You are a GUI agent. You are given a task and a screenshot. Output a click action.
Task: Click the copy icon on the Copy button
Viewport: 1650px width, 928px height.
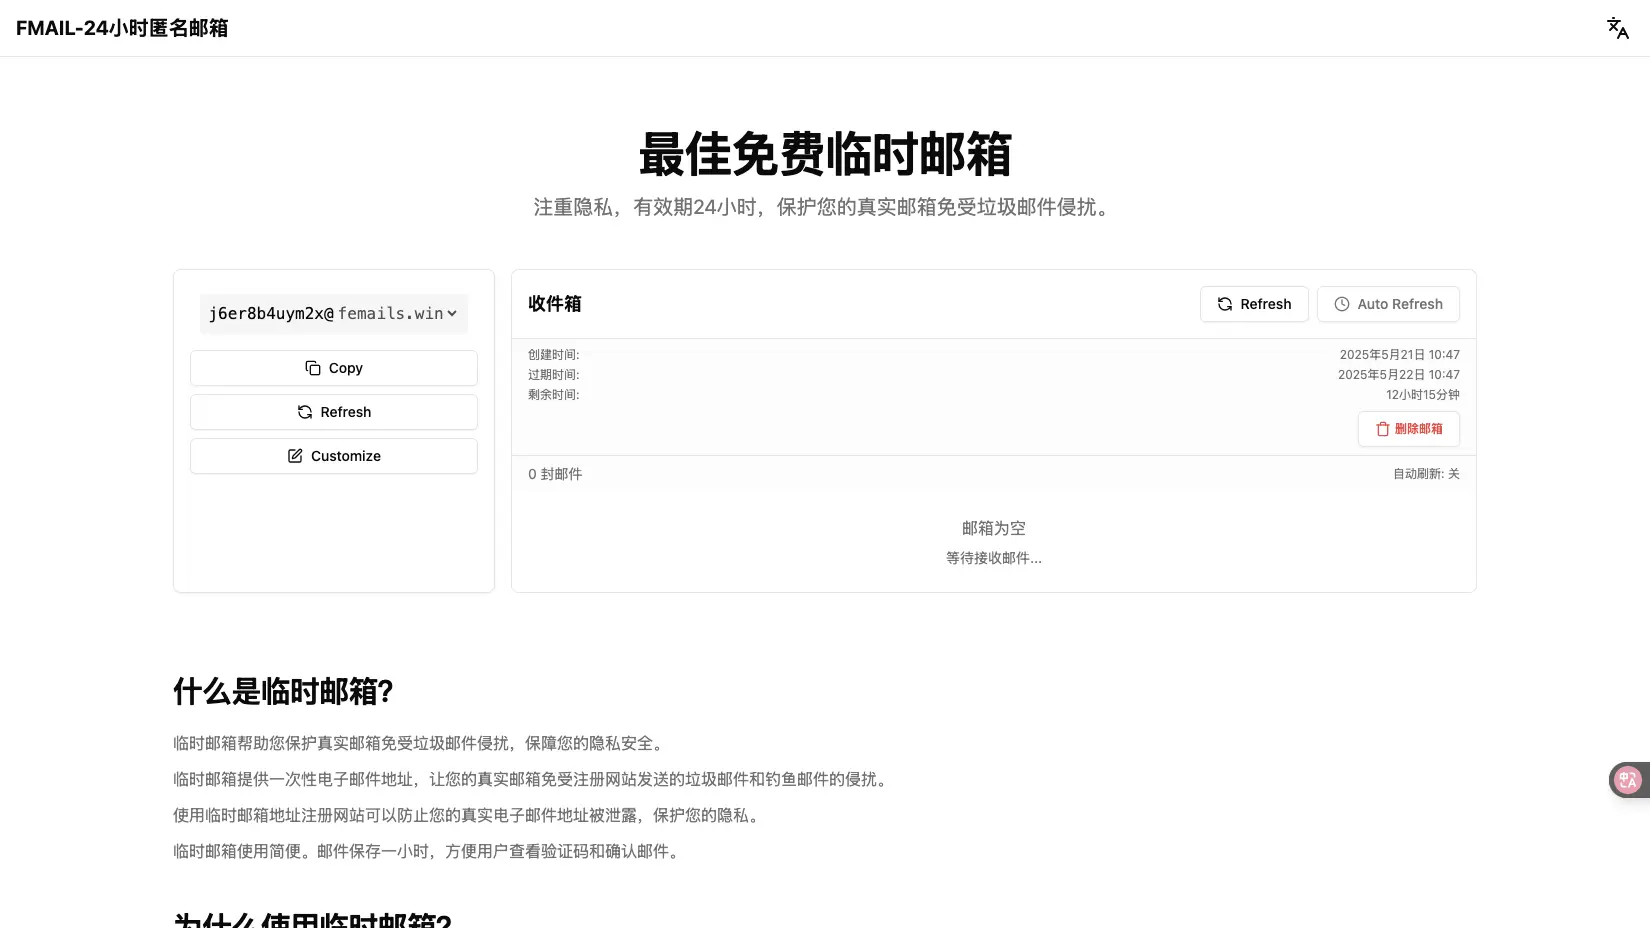[x=311, y=368]
